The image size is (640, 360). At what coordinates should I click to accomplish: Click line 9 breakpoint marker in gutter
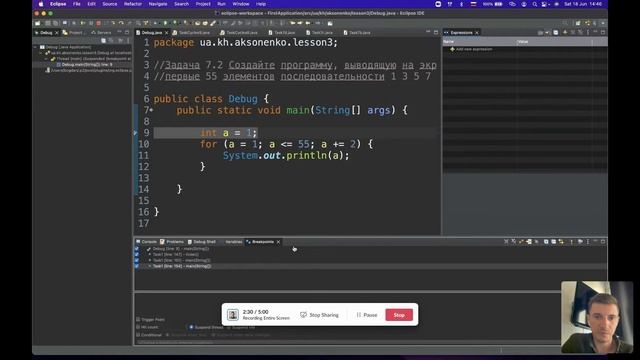[x=136, y=133]
